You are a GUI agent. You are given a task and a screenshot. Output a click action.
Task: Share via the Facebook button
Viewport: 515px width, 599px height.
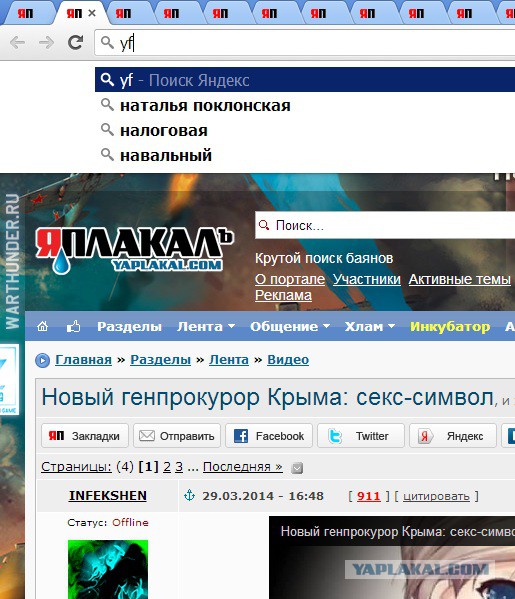[269, 436]
